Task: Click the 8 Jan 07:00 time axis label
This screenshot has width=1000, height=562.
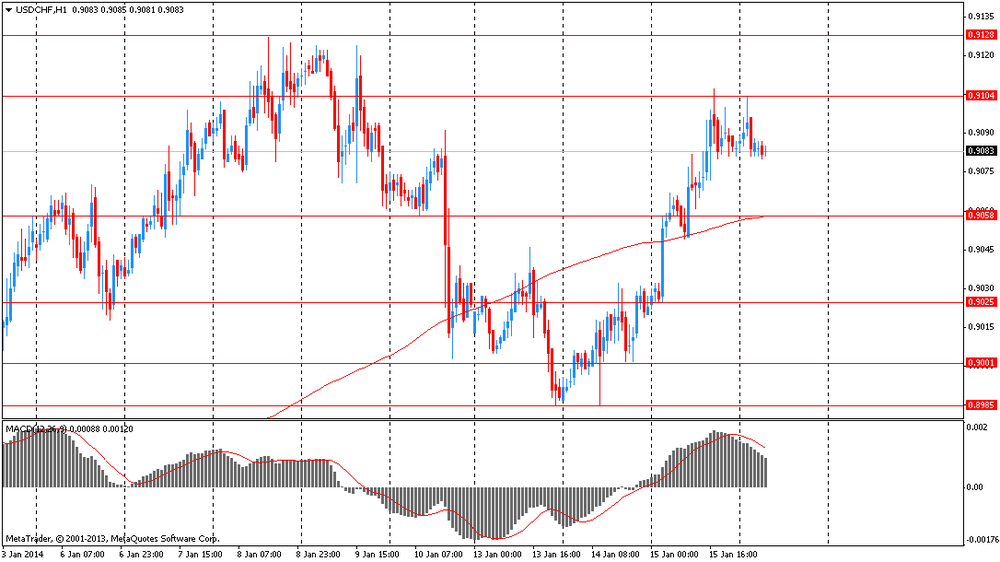Action: click(261, 553)
